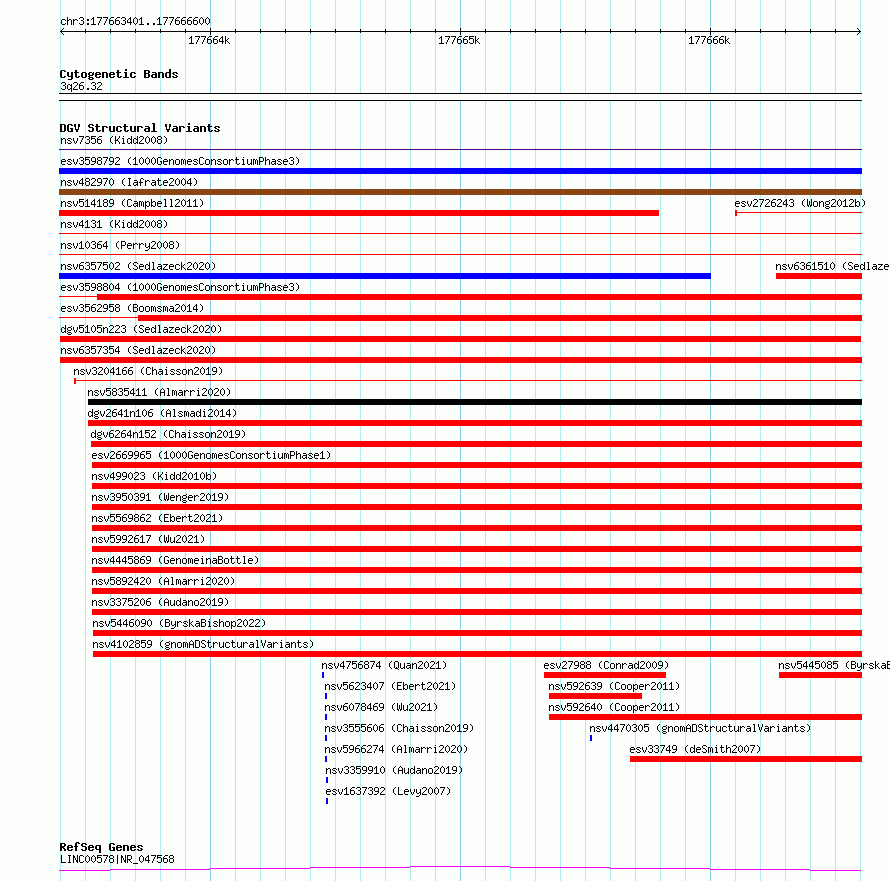Click the red nsv5445085 variant bar
This screenshot has height=881, width=890.
(820, 675)
